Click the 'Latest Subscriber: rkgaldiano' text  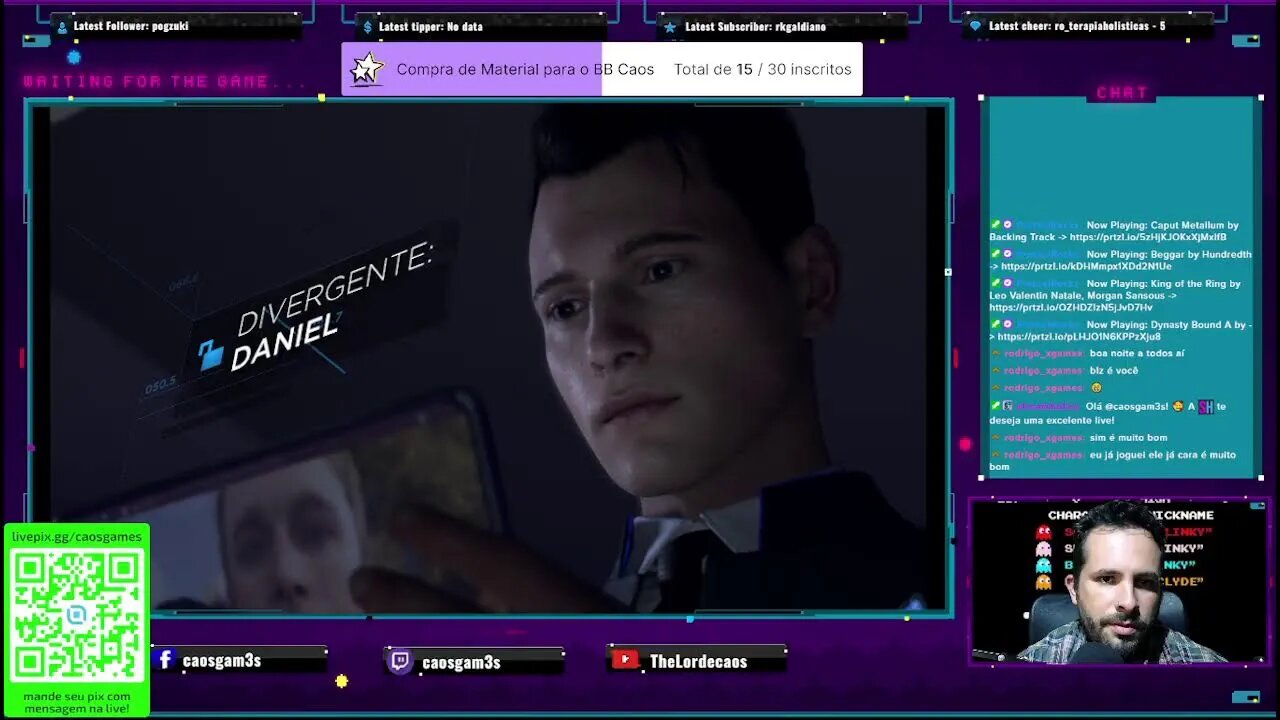click(755, 26)
